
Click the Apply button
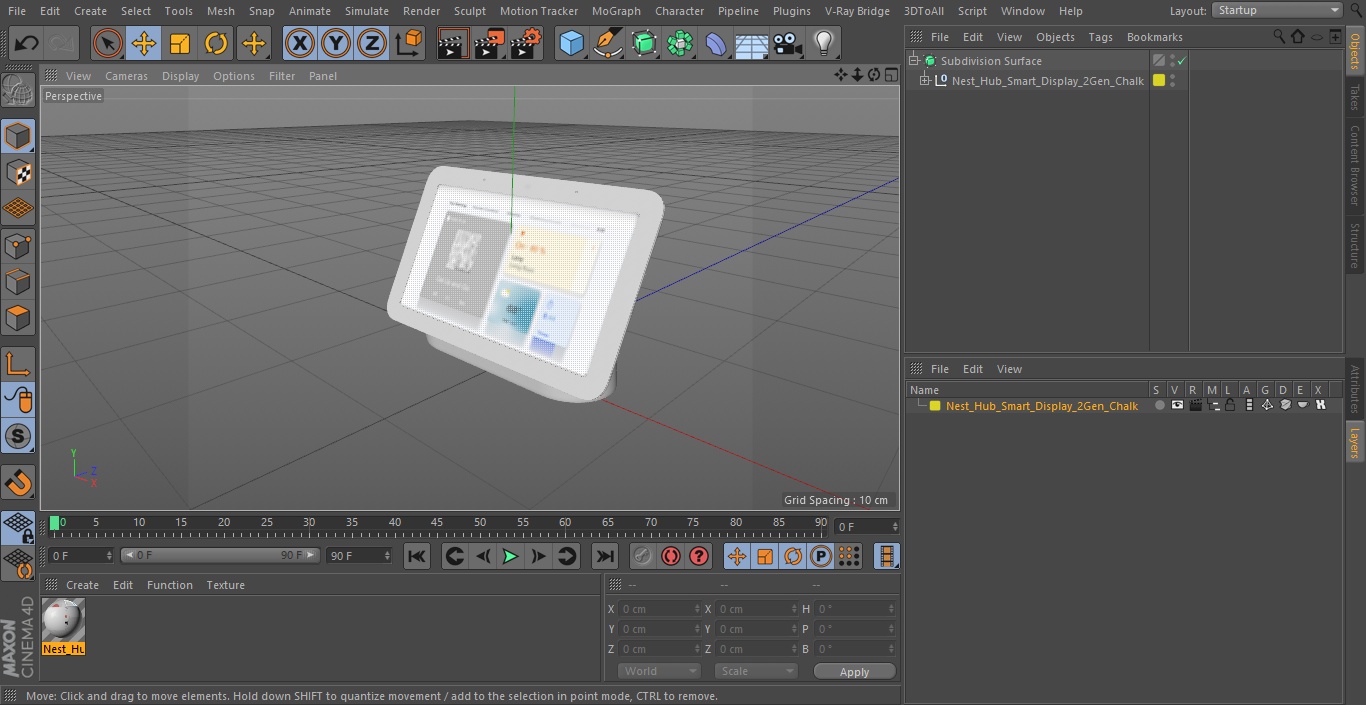coord(854,672)
